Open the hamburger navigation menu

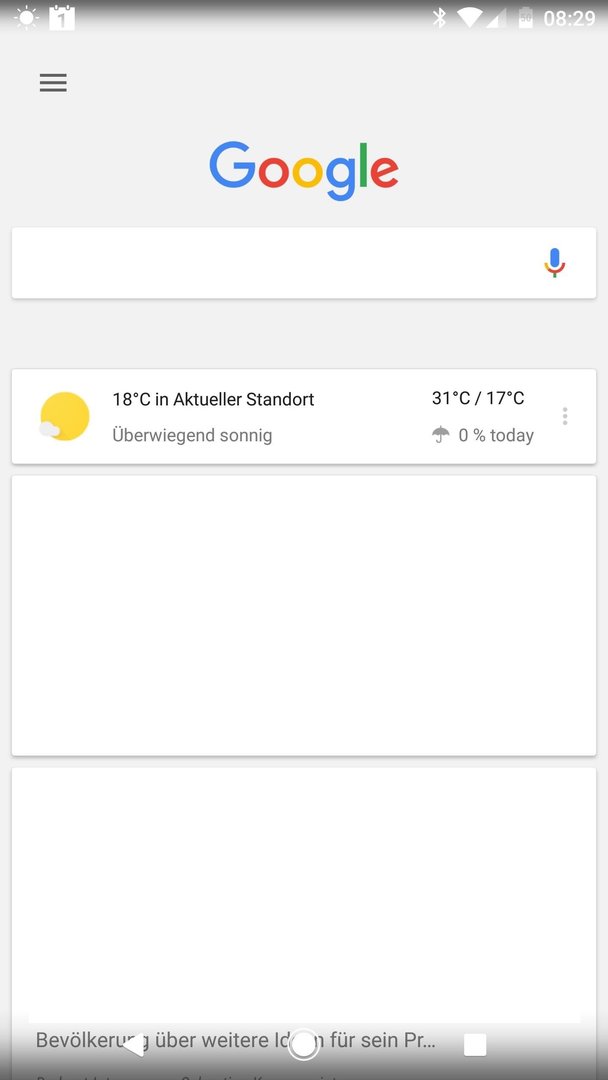(53, 83)
